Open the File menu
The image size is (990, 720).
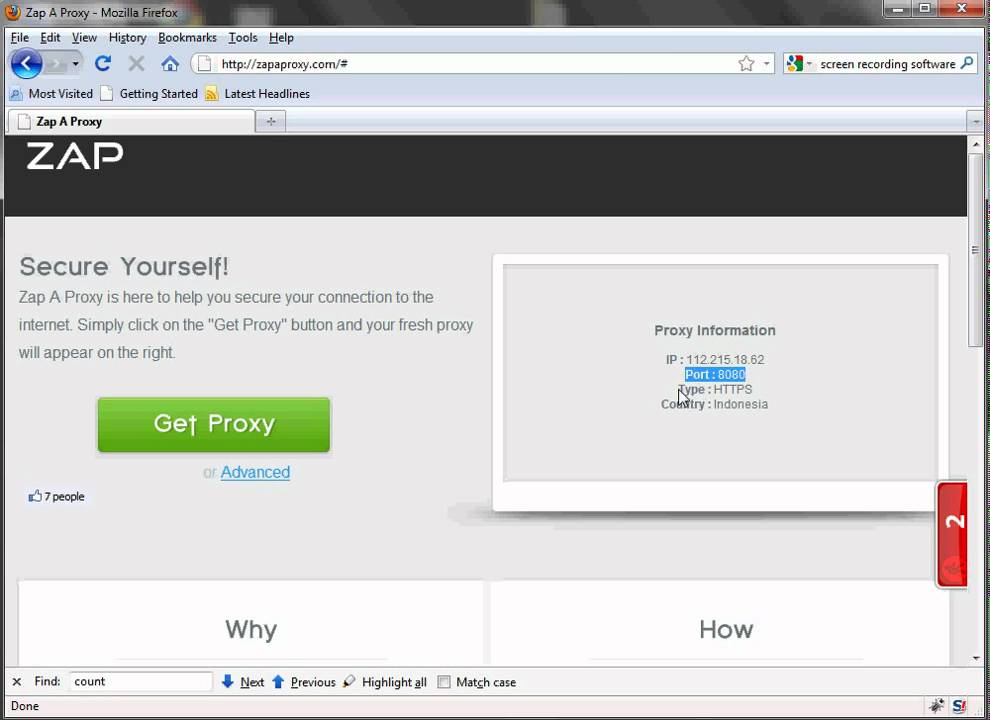(20, 38)
